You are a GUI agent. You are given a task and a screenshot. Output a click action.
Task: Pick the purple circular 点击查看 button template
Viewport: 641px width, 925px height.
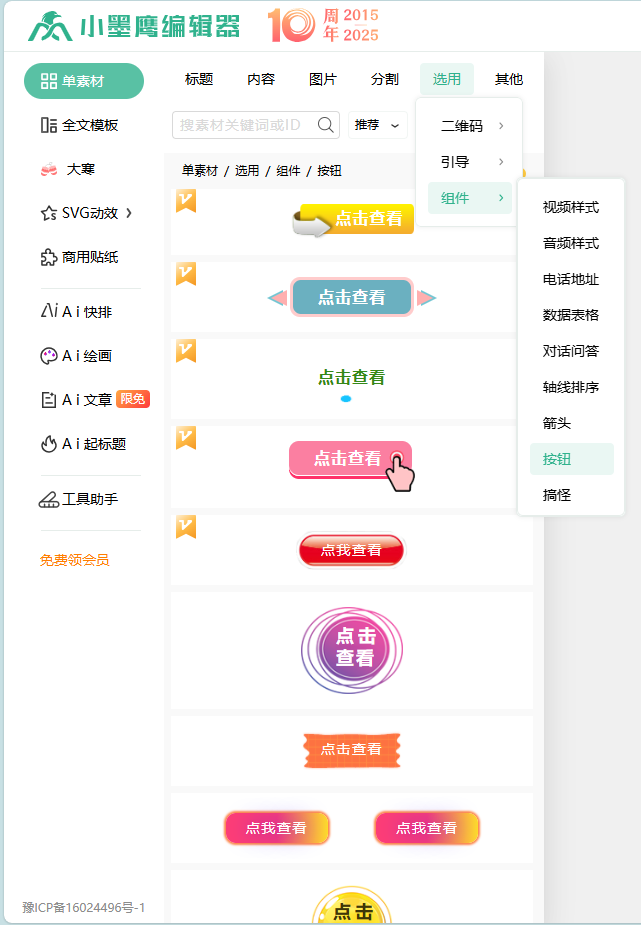pos(352,650)
